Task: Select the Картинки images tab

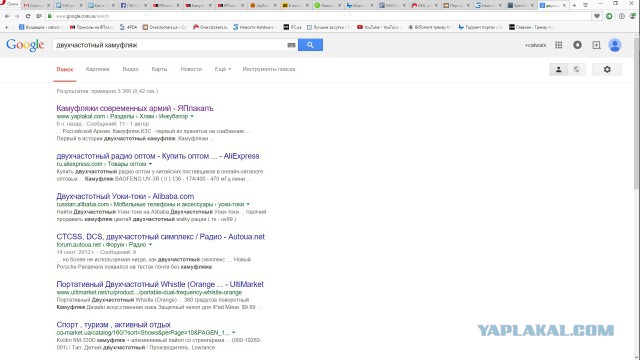Action: pyautogui.click(x=98, y=69)
